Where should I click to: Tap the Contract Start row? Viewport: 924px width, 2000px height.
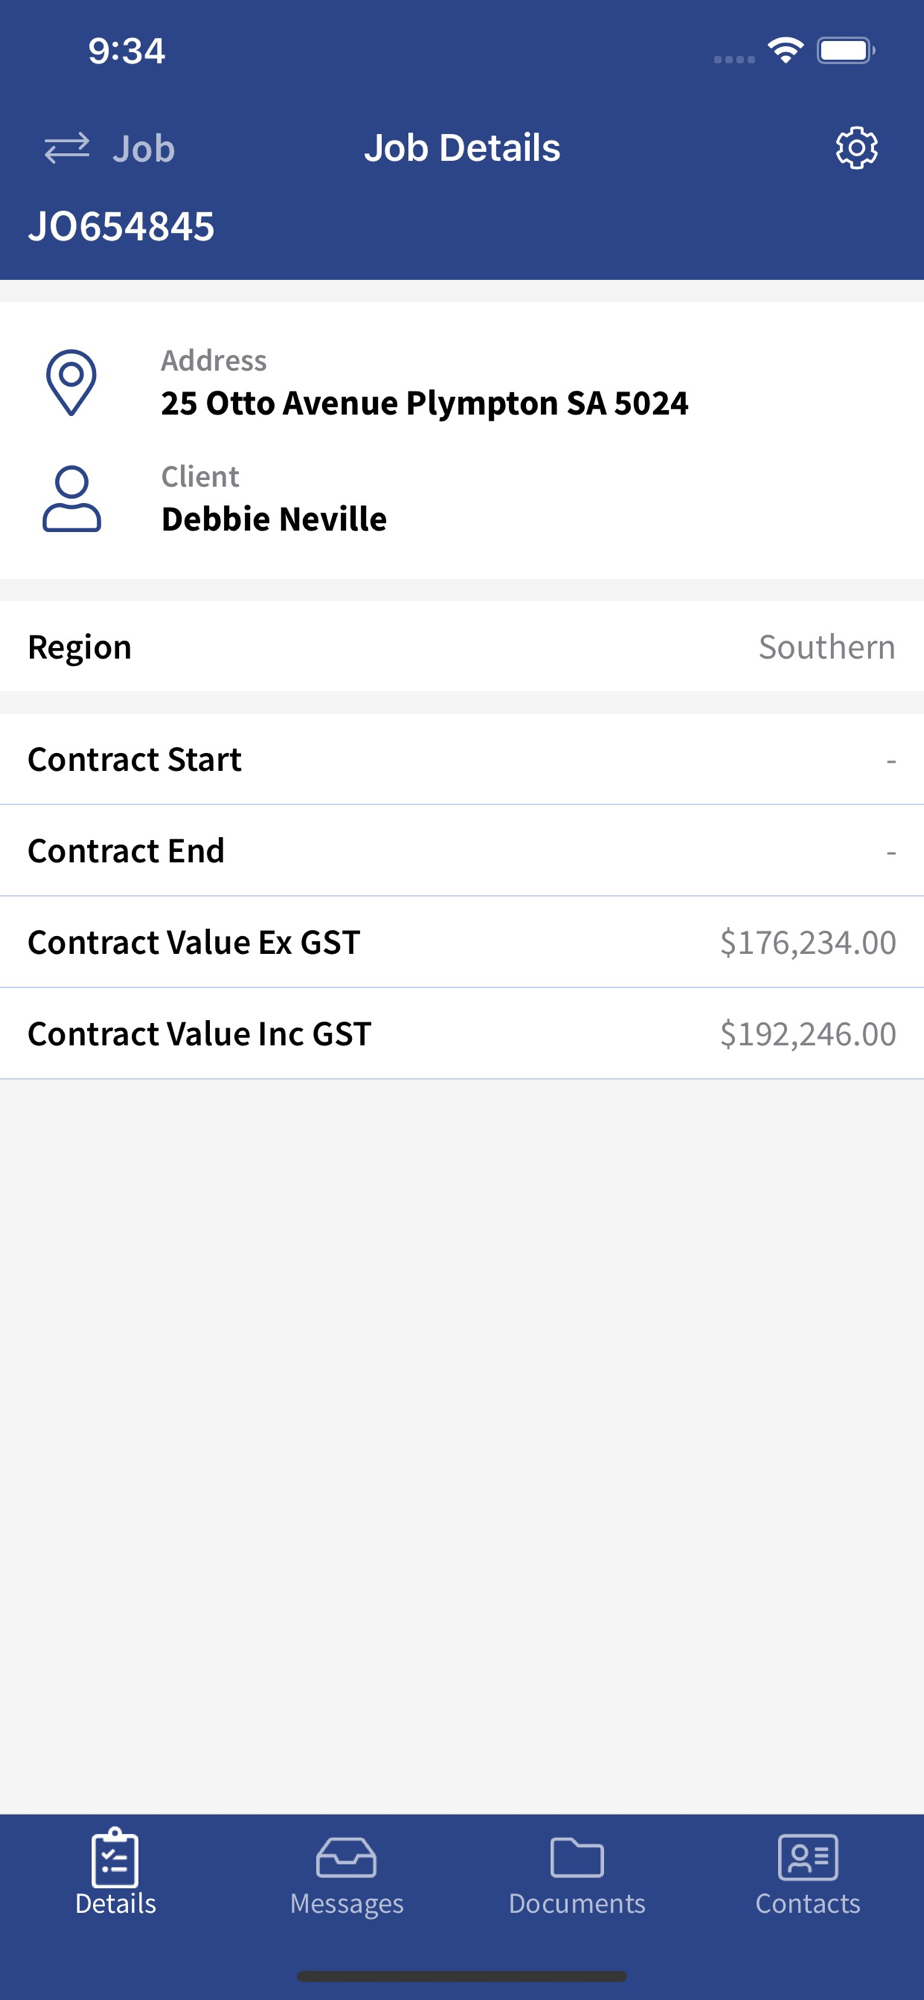point(462,759)
